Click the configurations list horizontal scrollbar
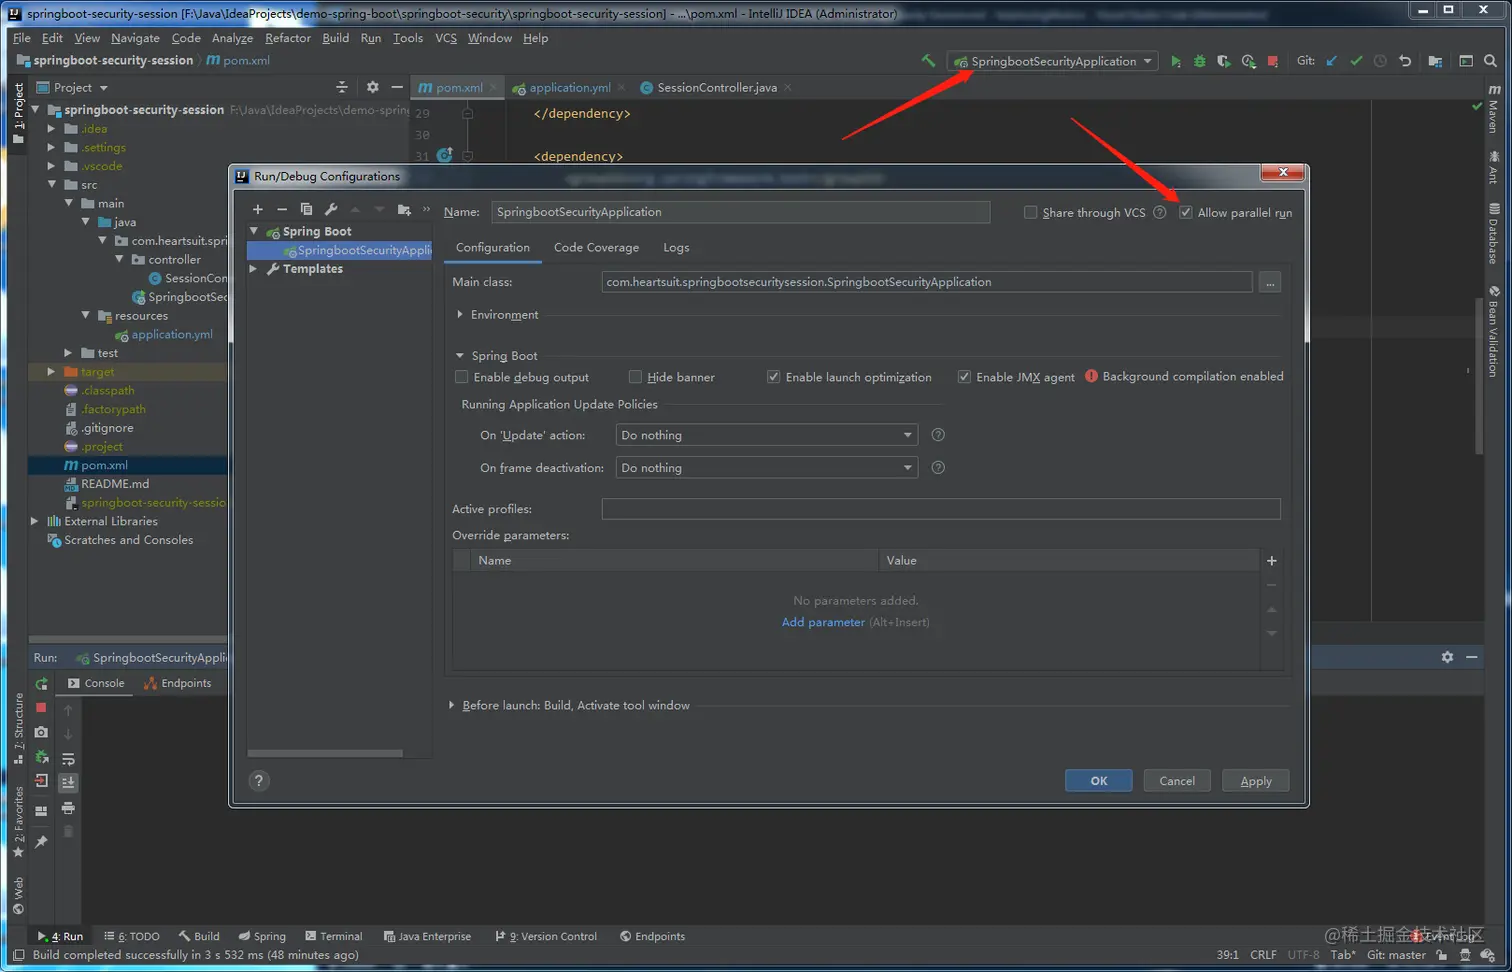Image resolution: width=1512 pixels, height=972 pixels. pos(325,754)
